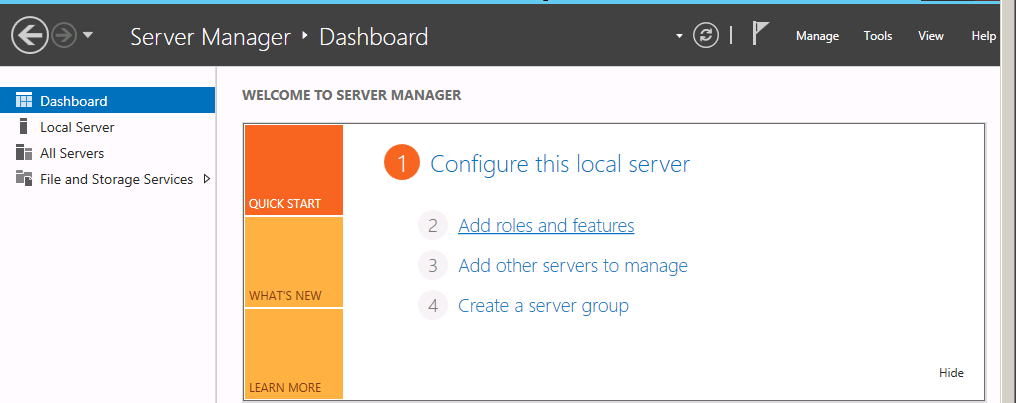Open dropdown arrow beside the refresh icon
The image size is (1016, 403).
click(x=680, y=36)
